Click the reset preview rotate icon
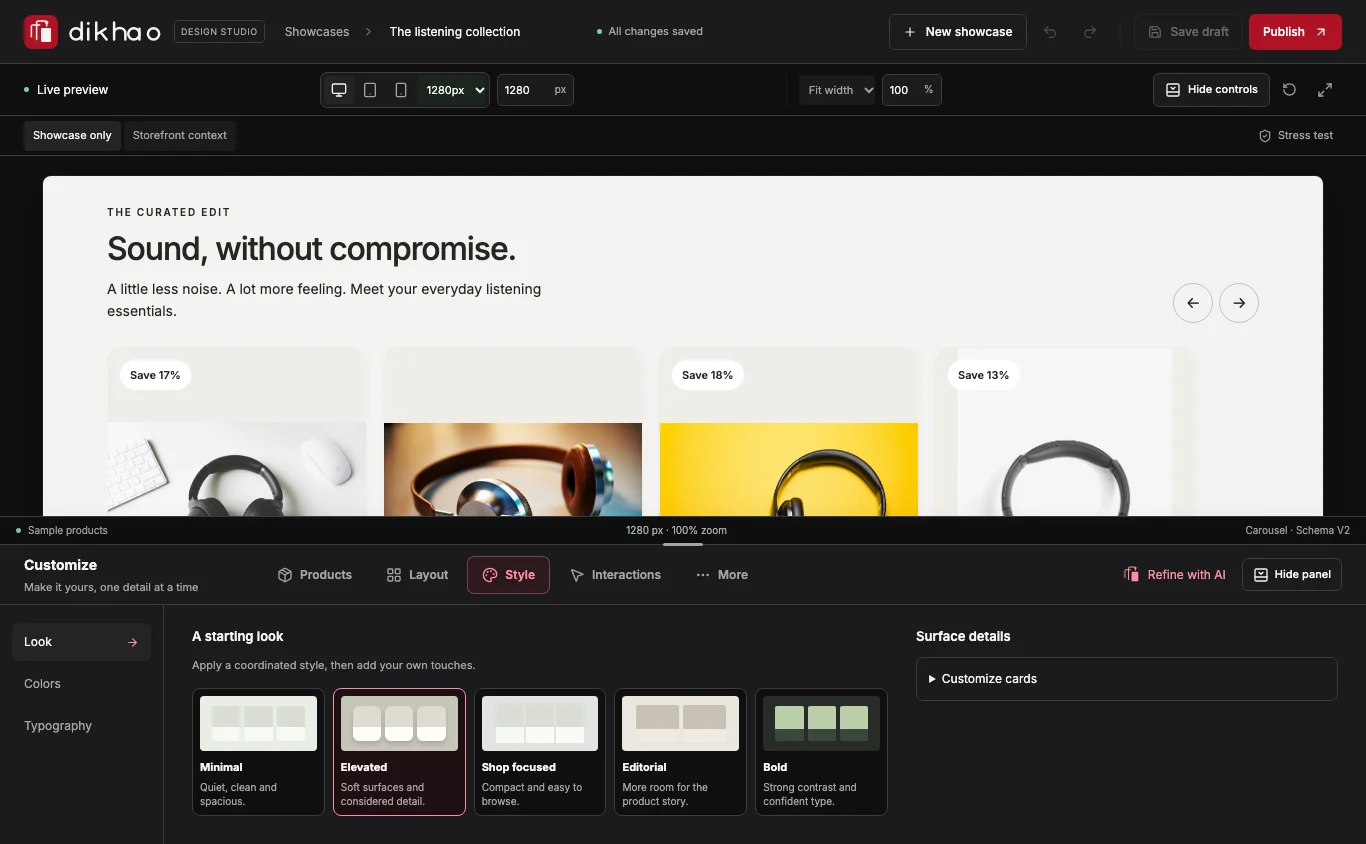 pyautogui.click(x=1289, y=90)
